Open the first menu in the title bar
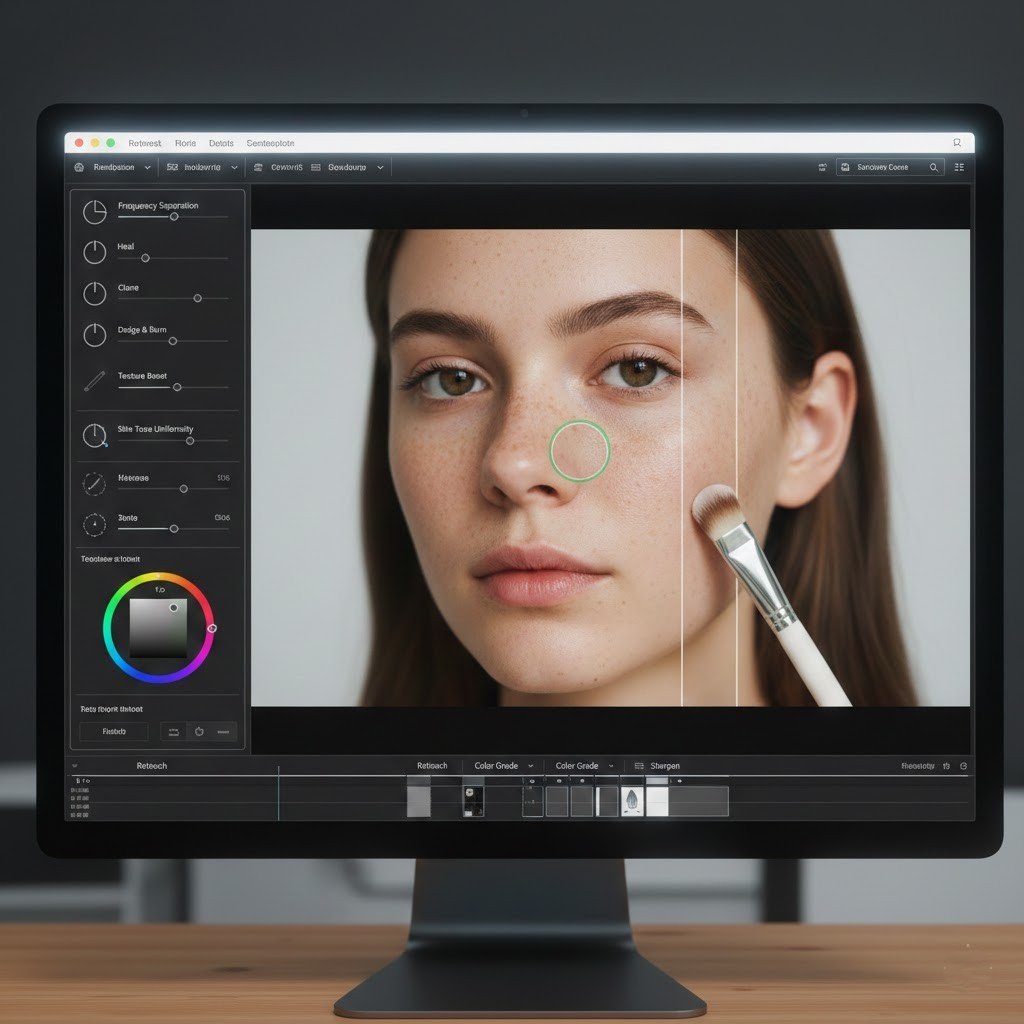 (x=145, y=143)
